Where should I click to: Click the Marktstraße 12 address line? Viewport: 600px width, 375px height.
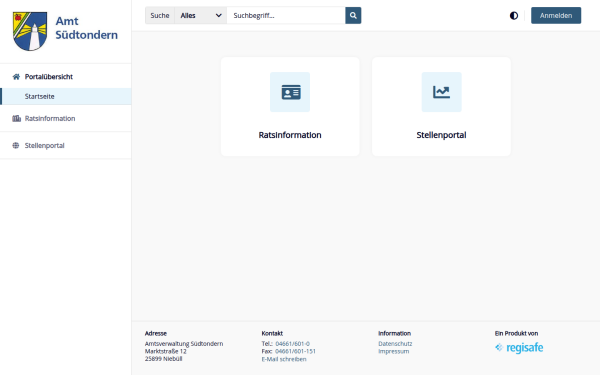[x=166, y=351]
